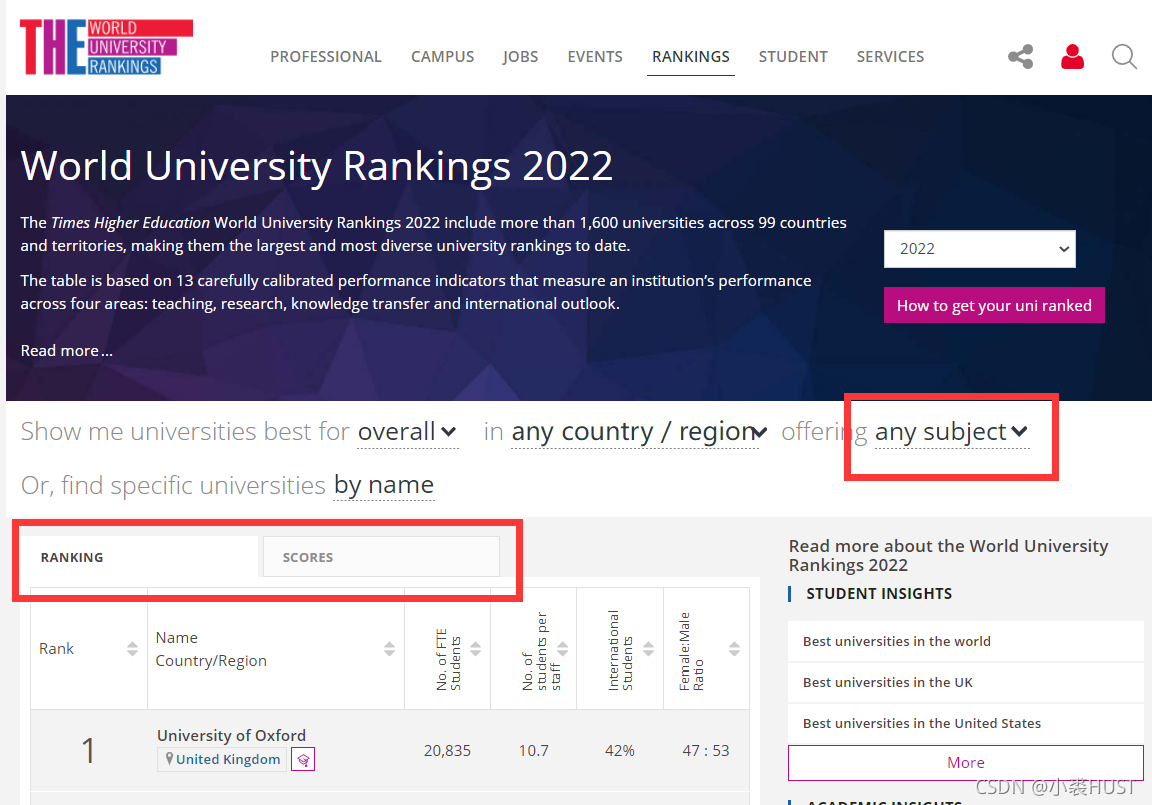Open the CAMPUS menu

point(442,57)
